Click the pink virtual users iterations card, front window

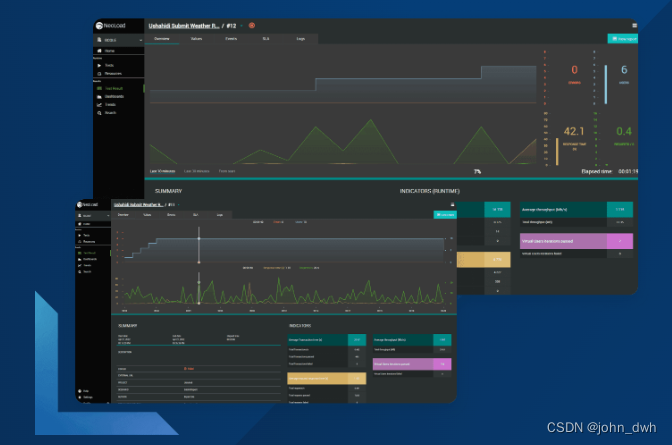pyautogui.click(x=412, y=364)
